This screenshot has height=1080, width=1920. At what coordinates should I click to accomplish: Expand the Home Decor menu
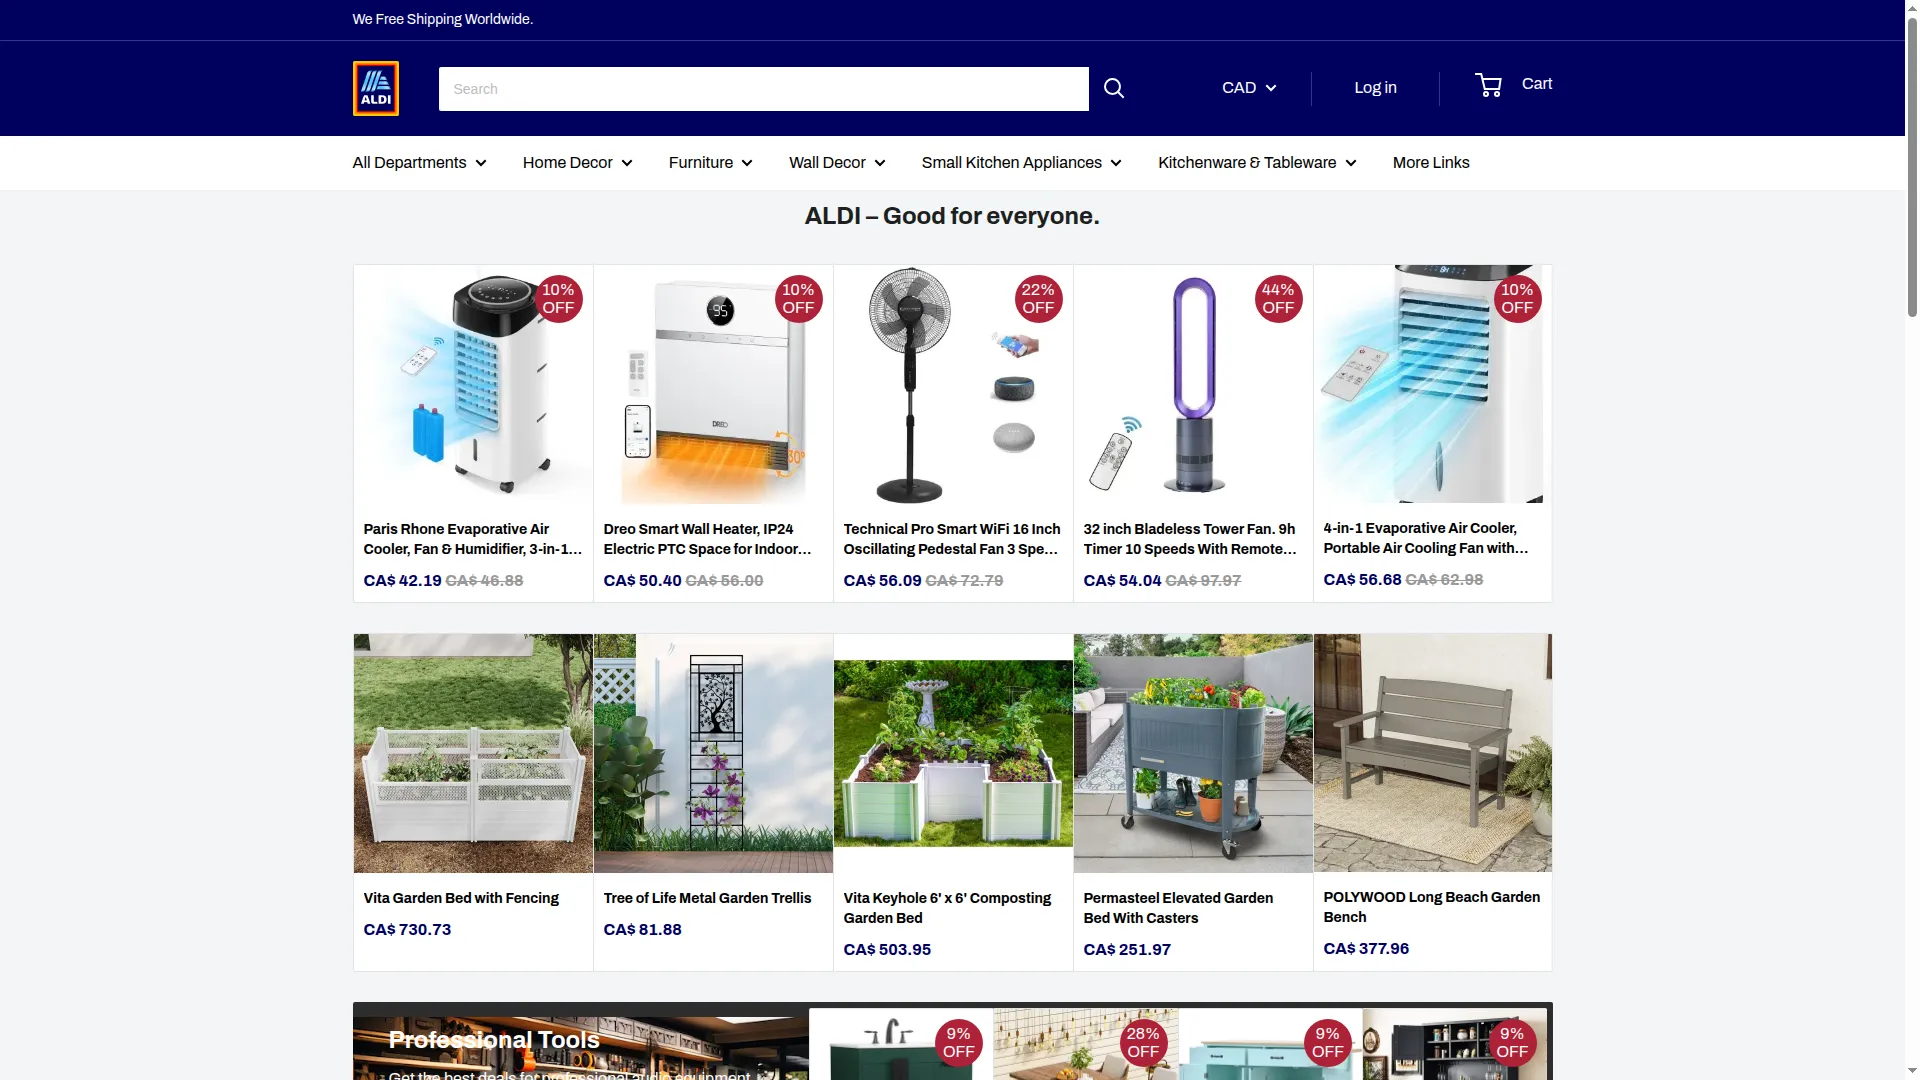pyautogui.click(x=577, y=162)
